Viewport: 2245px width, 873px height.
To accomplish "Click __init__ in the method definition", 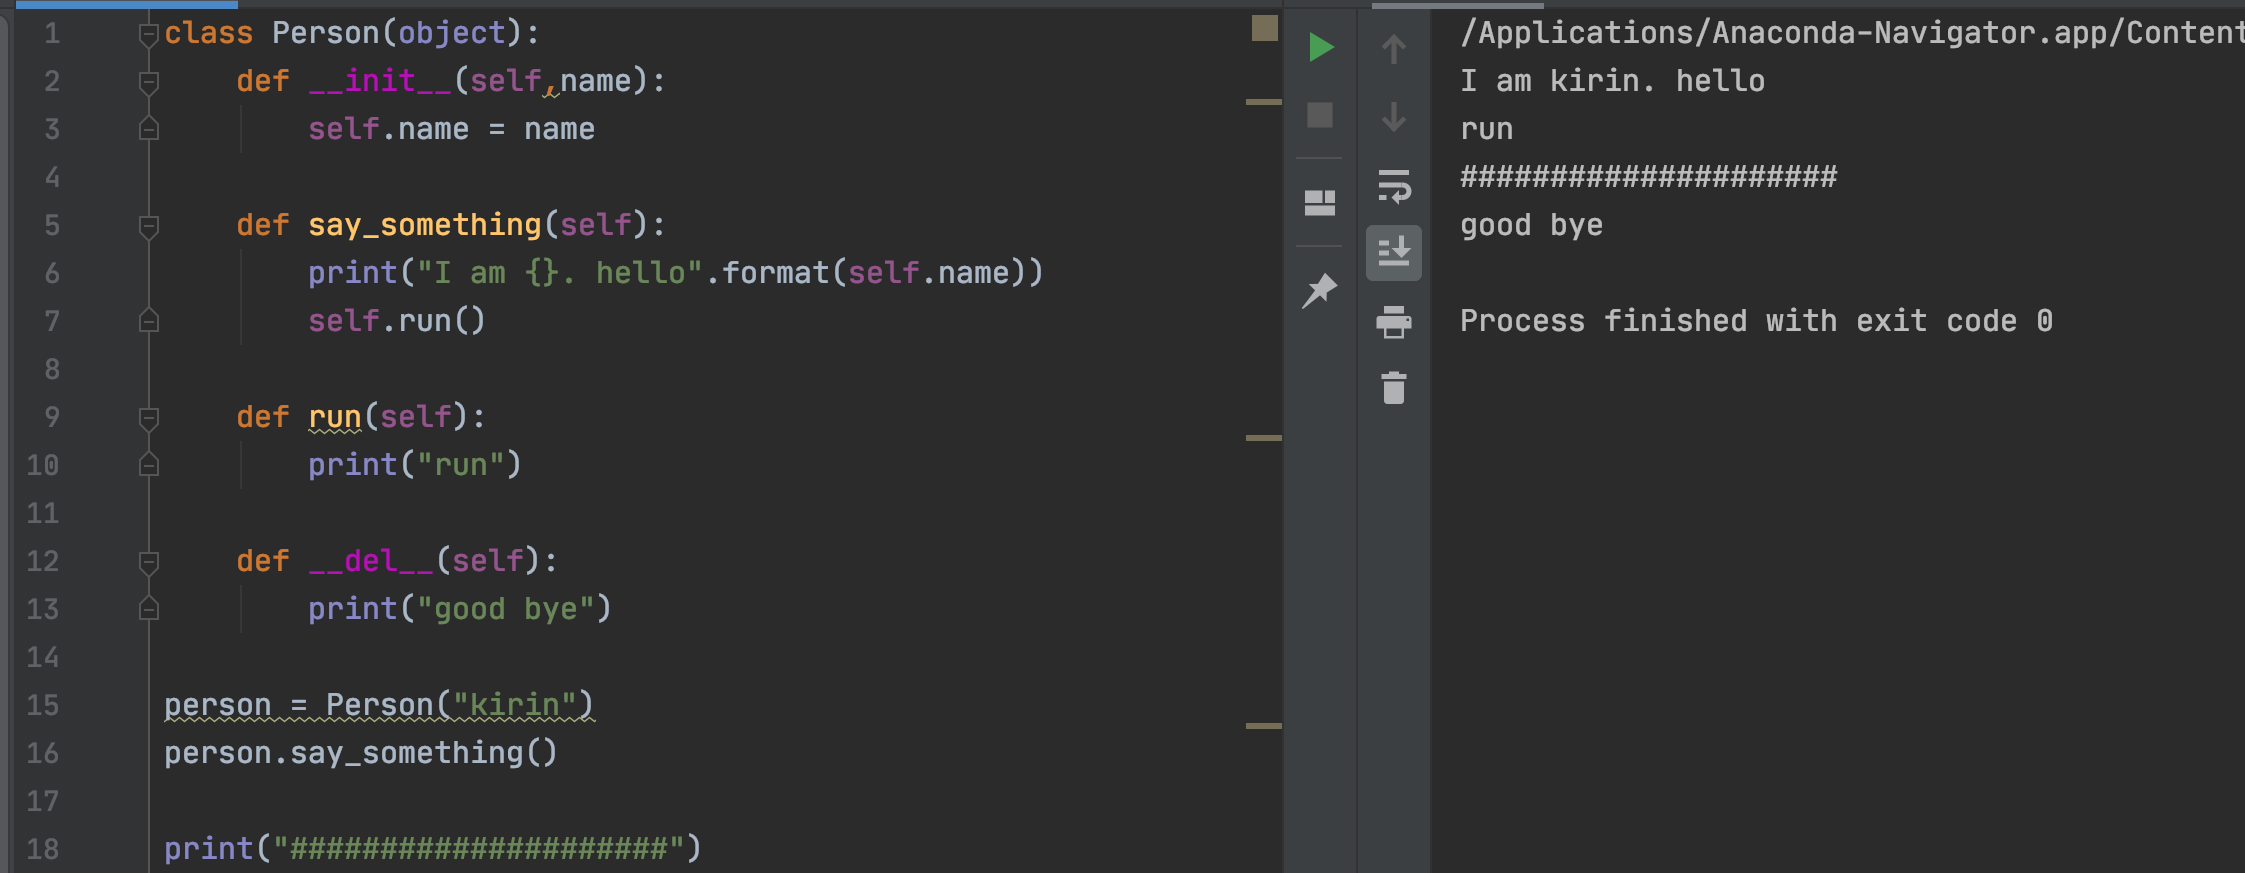I will point(380,81).
